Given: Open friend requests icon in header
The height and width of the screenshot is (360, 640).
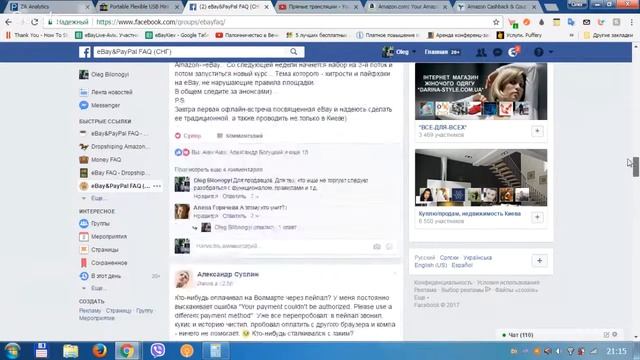Looking at the screenshot, I should 481,52.
